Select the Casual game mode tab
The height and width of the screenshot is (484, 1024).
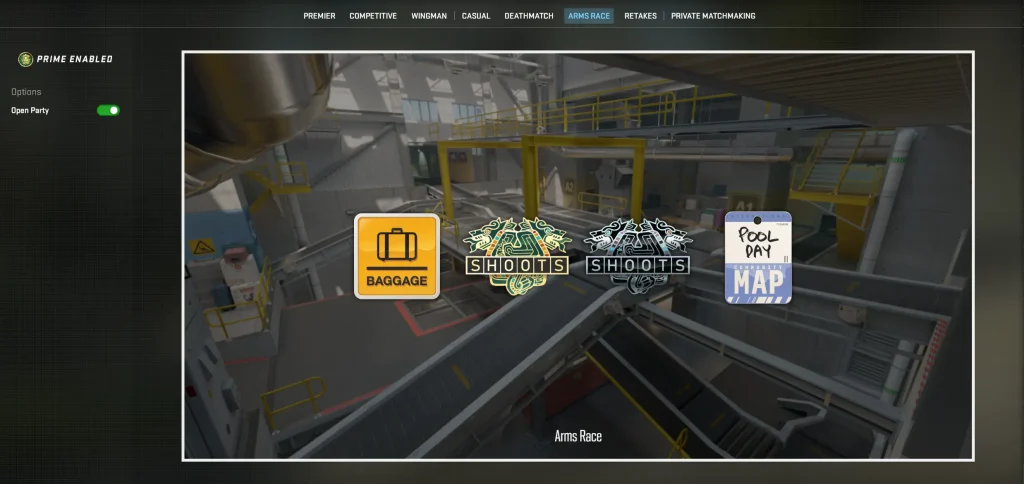(x=476, y=16)
